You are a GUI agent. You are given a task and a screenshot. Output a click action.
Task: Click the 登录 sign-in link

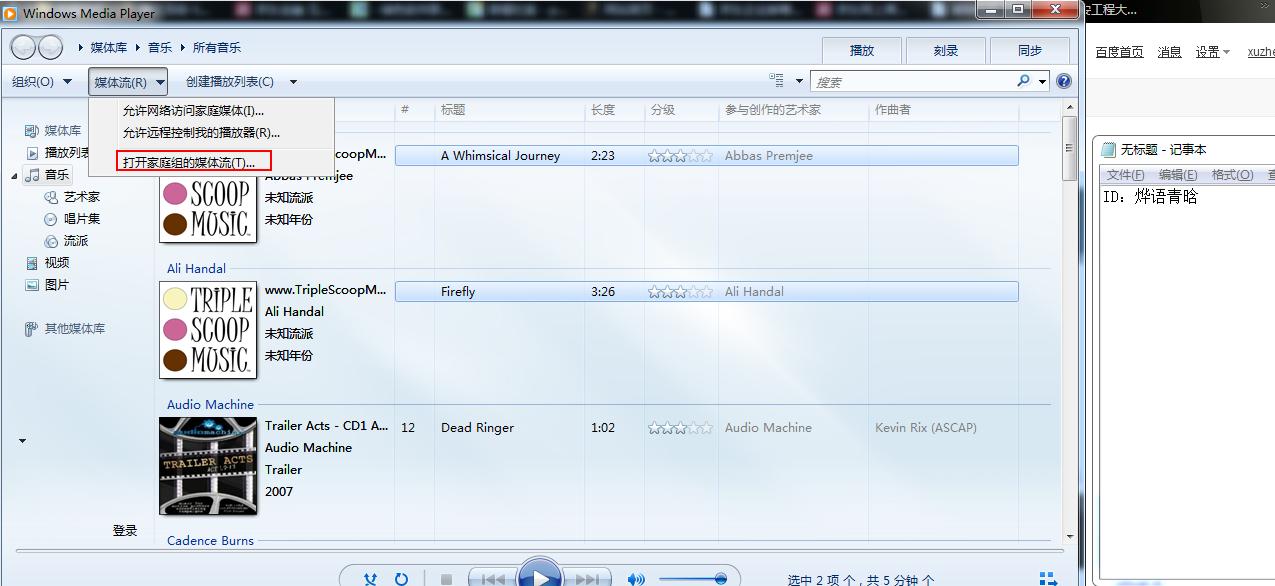click(125, 531)
